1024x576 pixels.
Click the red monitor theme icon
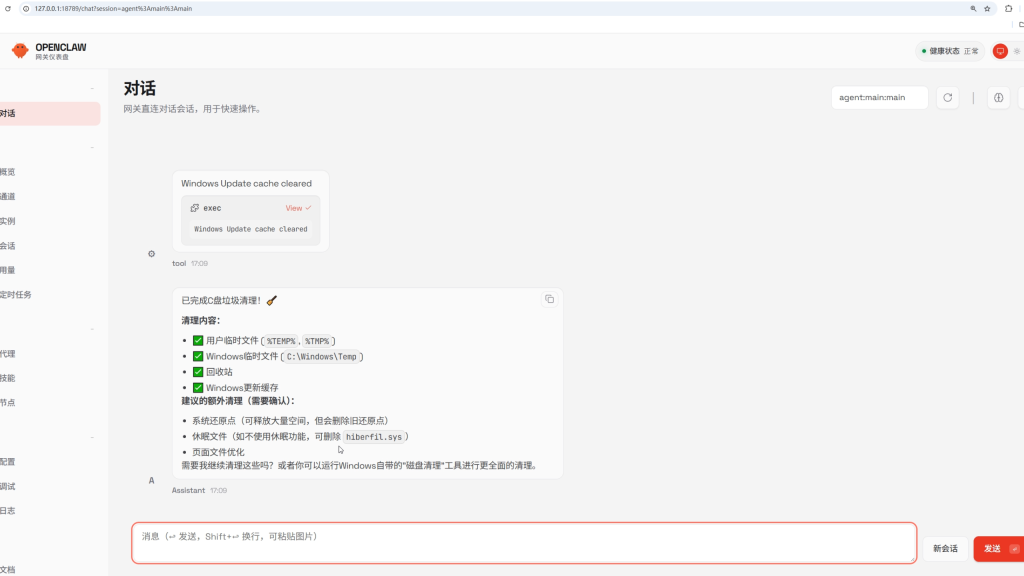point(1000,51)
